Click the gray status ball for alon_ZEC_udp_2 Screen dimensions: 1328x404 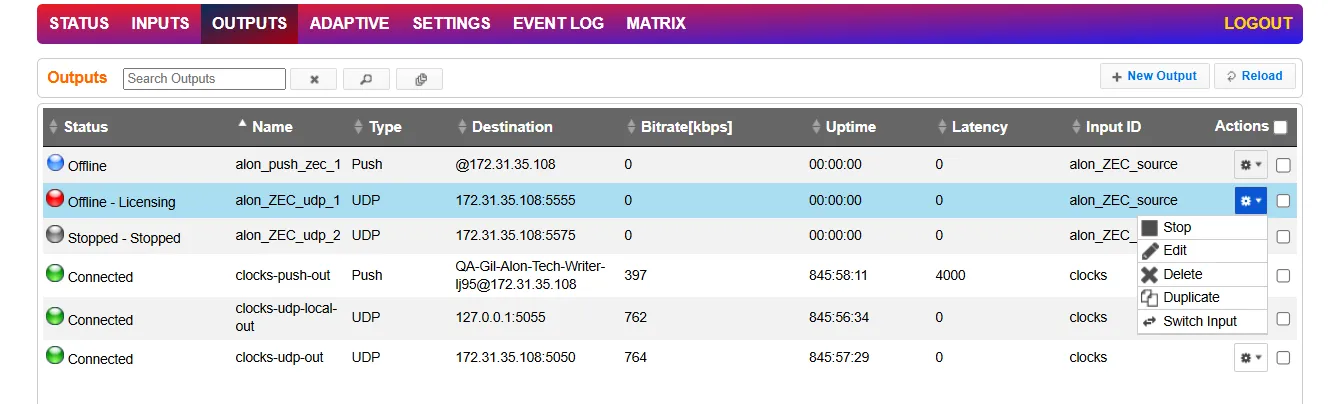pyautogui.click(x=55, y=235)
